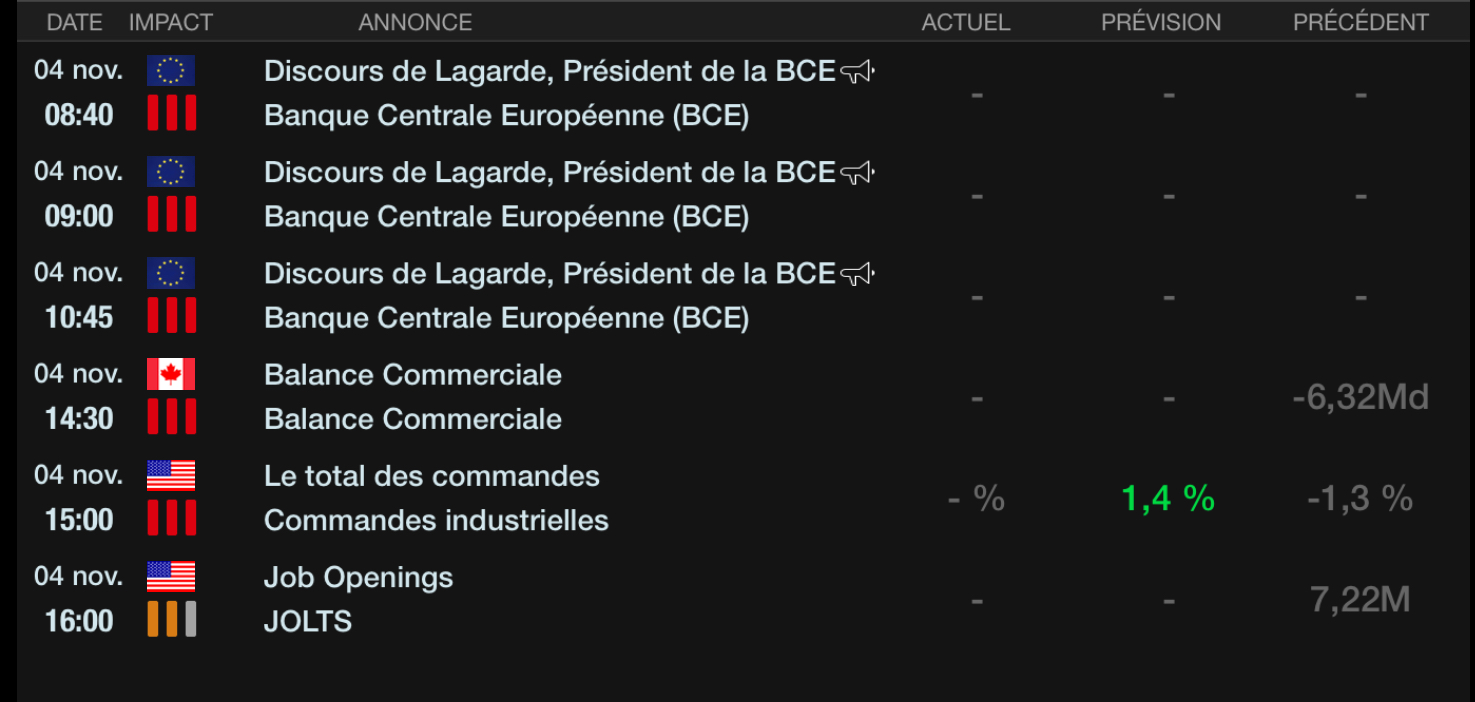Click the megaphone icon on the 08:40 Lagarde speech
This screenshot has height=702, width=1475.
click(857, 71)
